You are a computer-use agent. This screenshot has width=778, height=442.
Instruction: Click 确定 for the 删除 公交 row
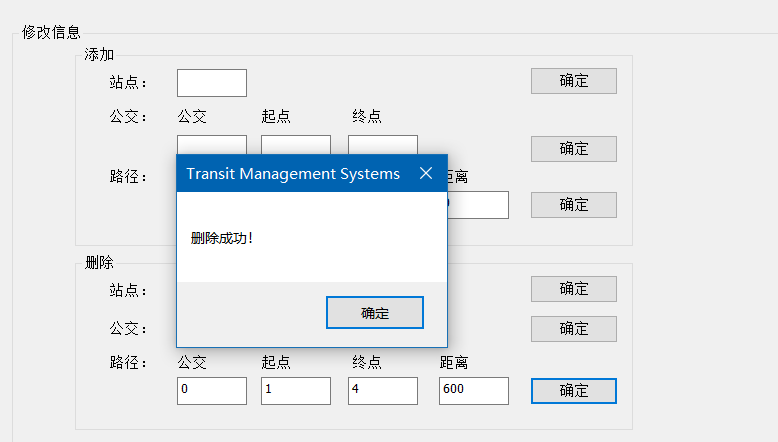[574, 329]
